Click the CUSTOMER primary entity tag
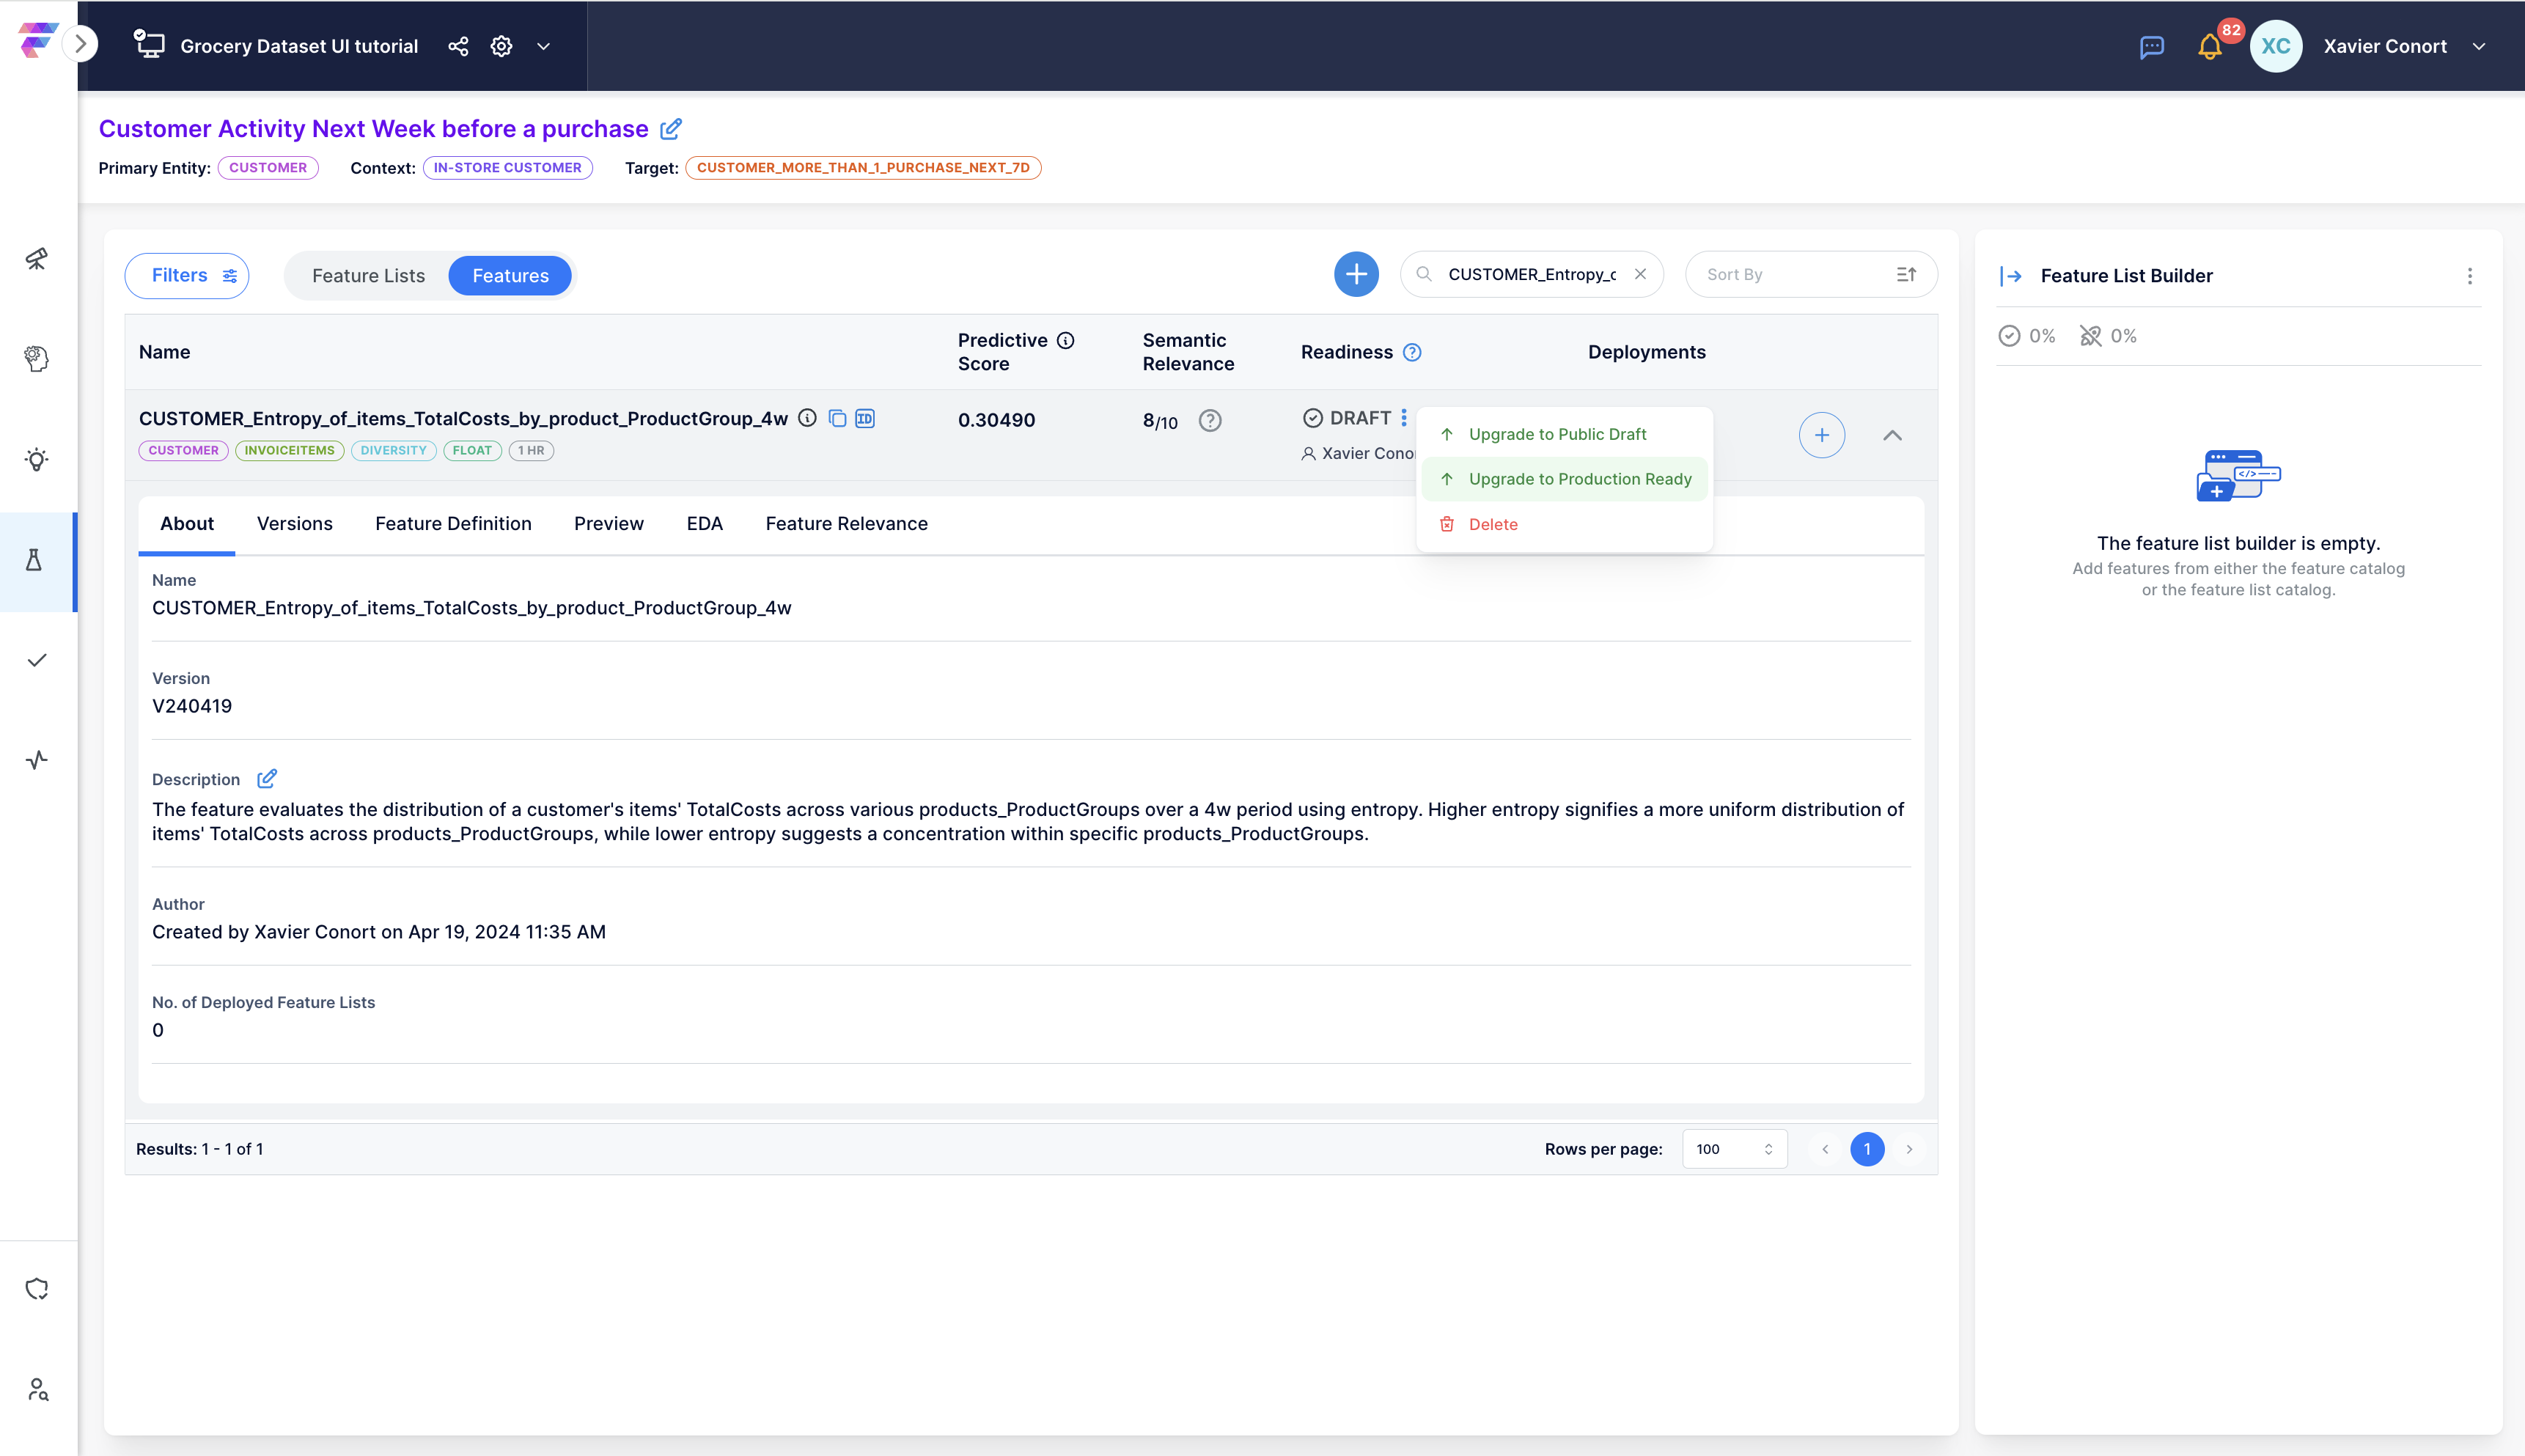This screenshot has height=1456, width=2525. pos(268,167)
